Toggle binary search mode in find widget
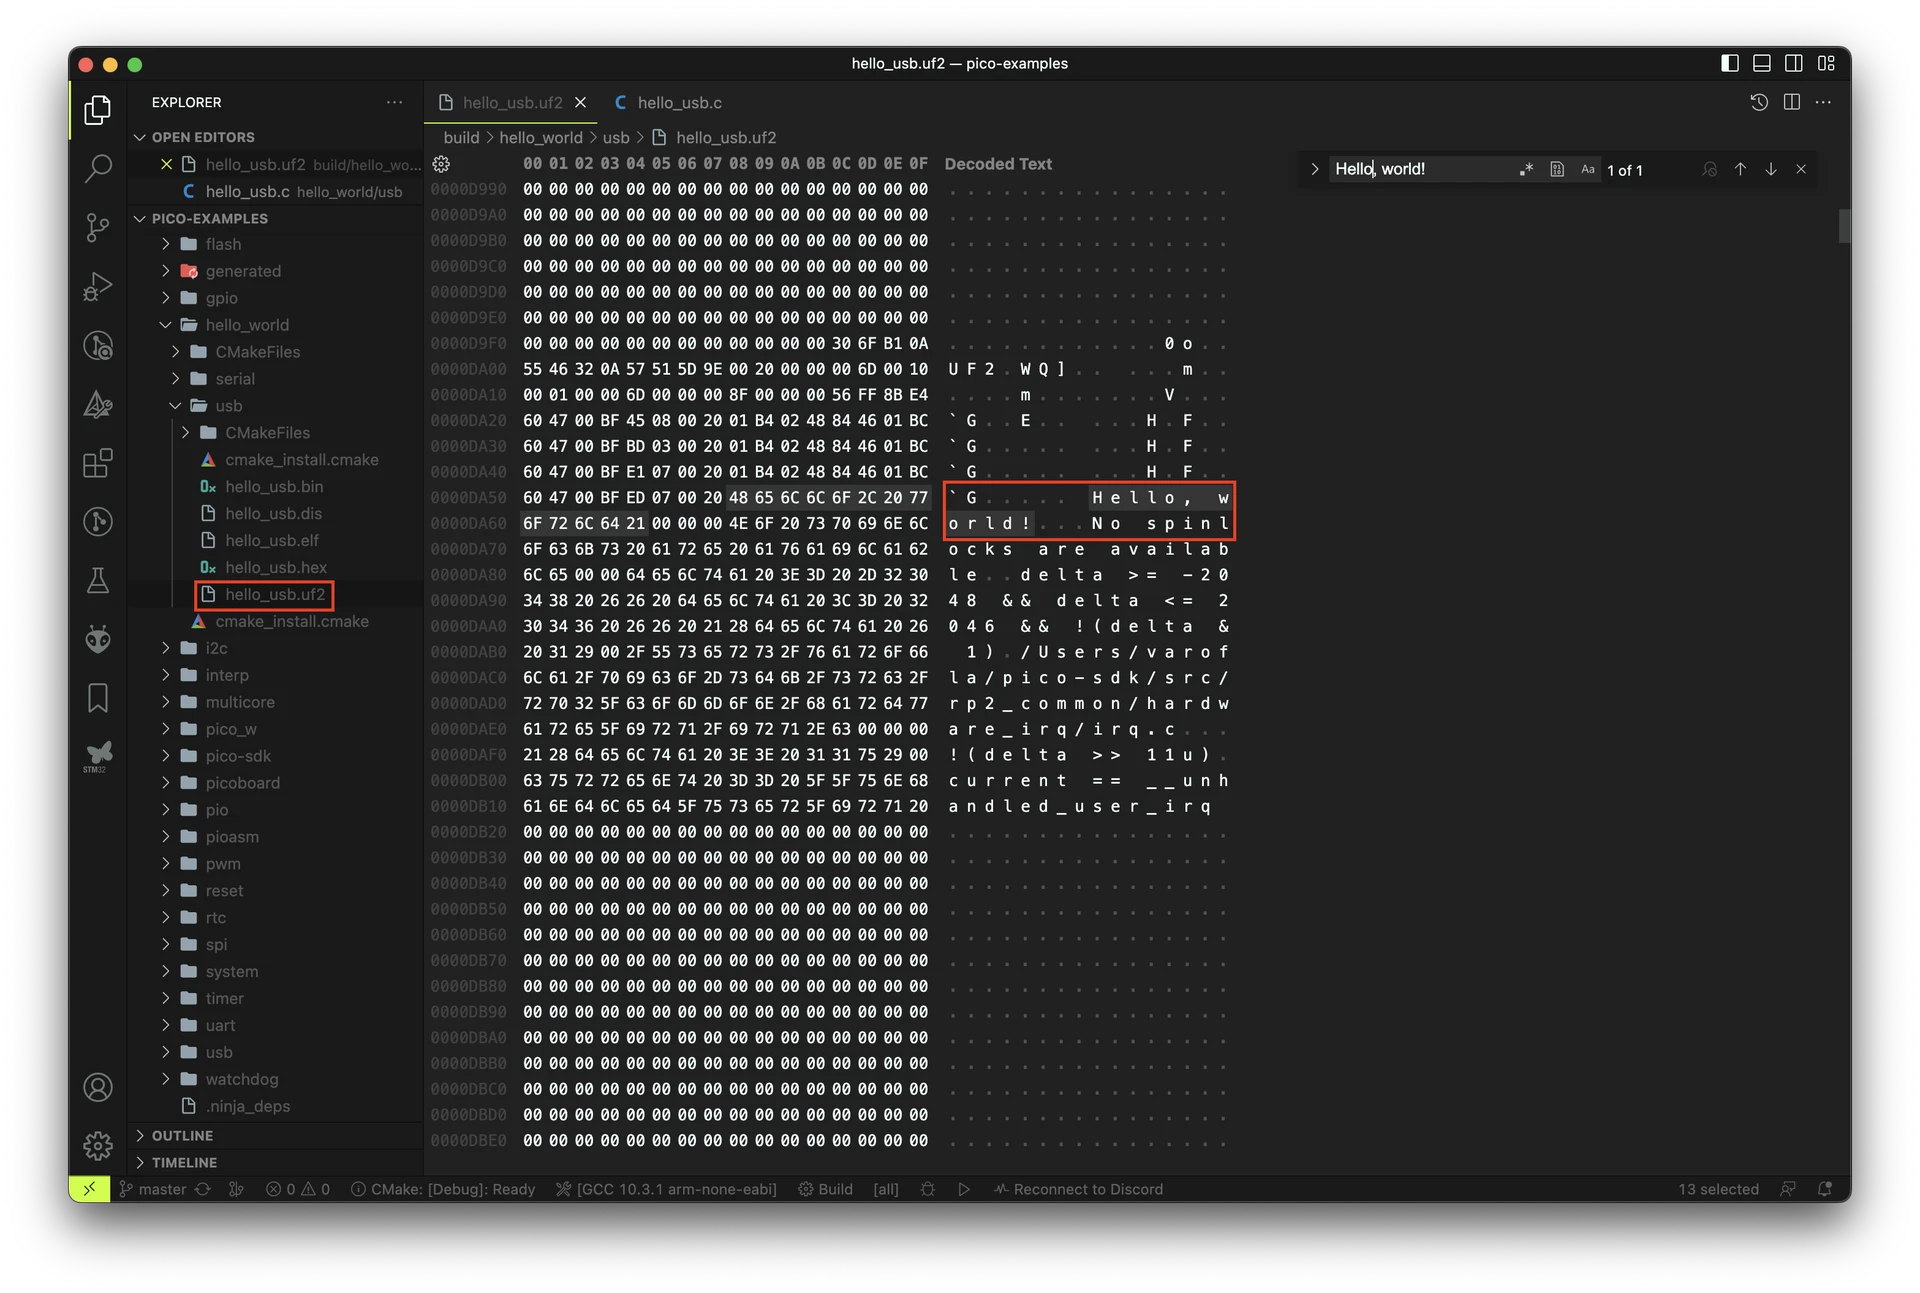The height and width of the screenshot is (1293, 1920). click(x=1557, y=170)
